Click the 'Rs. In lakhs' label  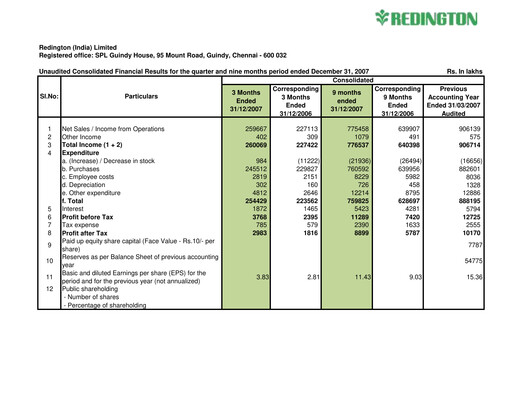tap(464, 71)
